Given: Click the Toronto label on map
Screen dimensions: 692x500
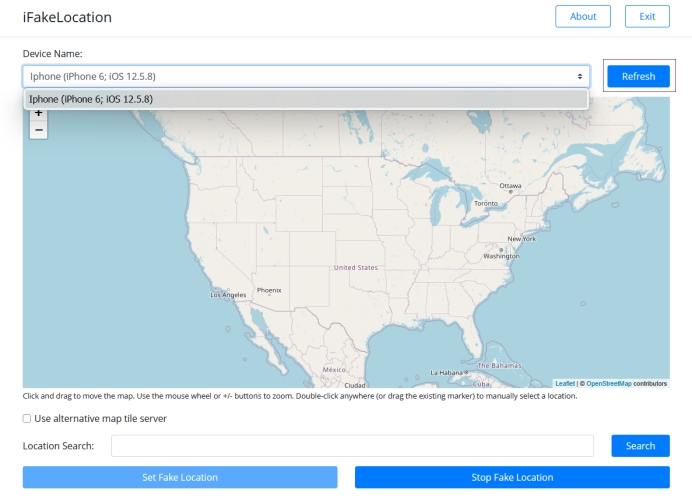Looking at the screenshot, I should pyautogui.click(x=485, y=203).
